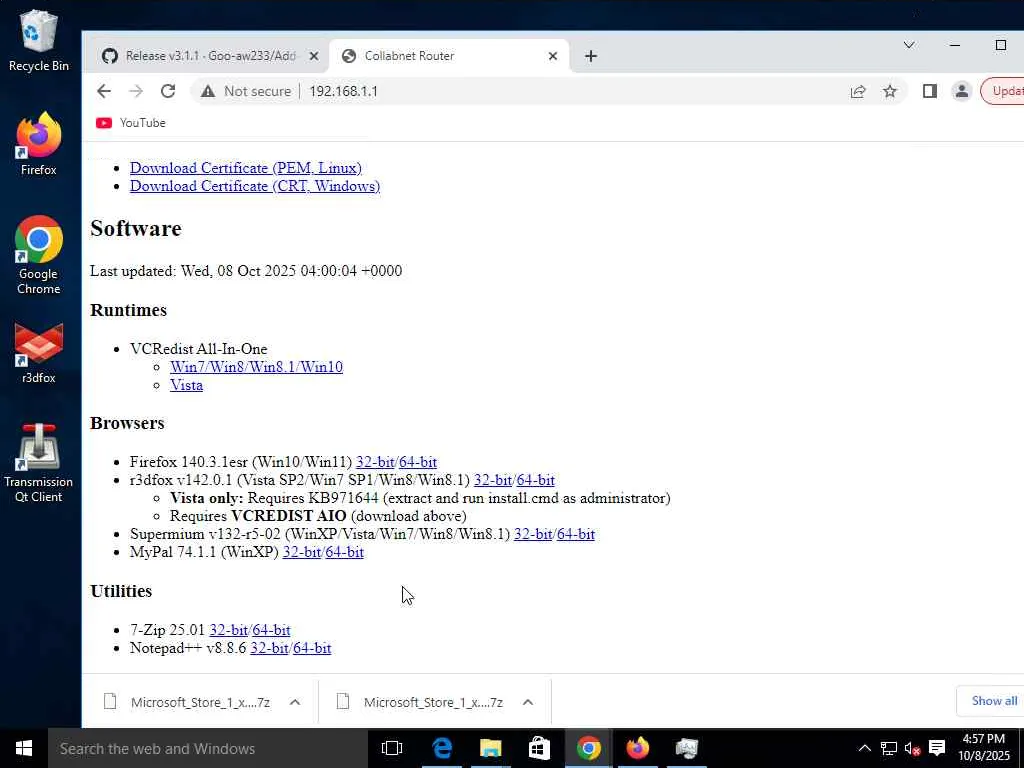Viewport: 1024px width, 768px height.
Task: Select the Collabnet Router tab
Action: click(x=449, y=56)
